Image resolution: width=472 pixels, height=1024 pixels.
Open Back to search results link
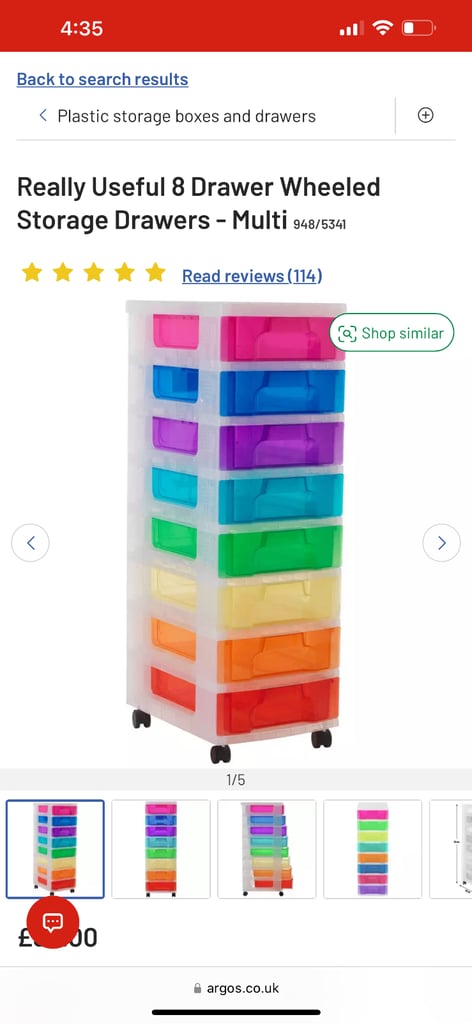click(x=102, y=79)
